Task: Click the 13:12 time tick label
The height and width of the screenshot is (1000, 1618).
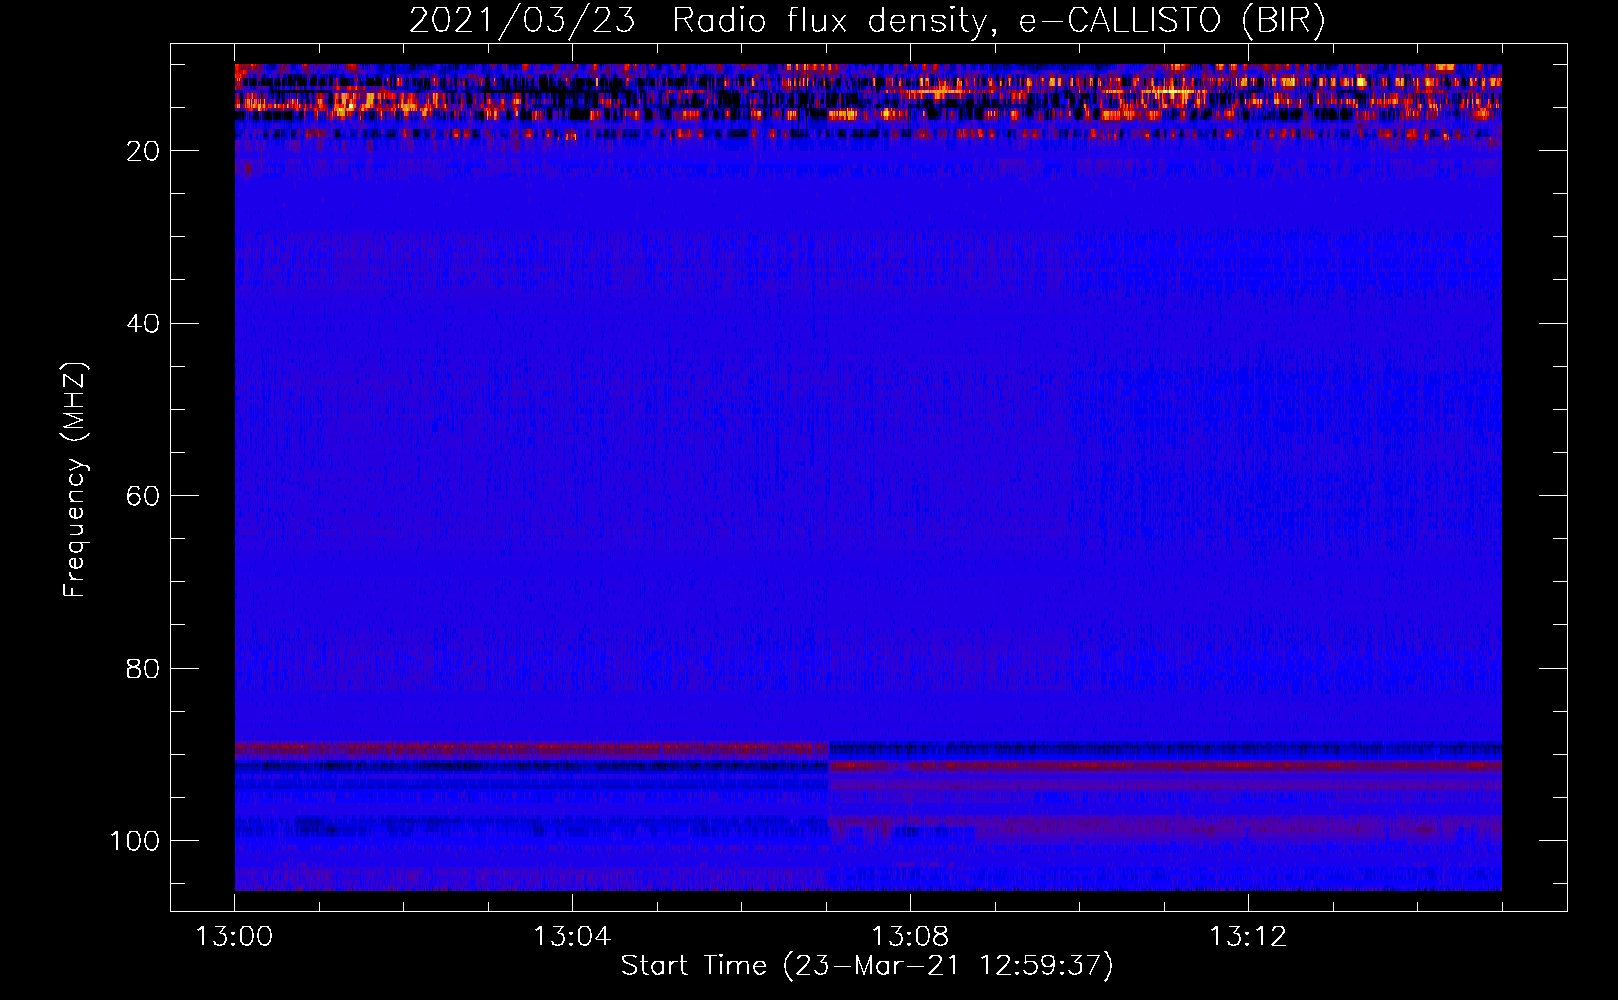Action: 1248,937
